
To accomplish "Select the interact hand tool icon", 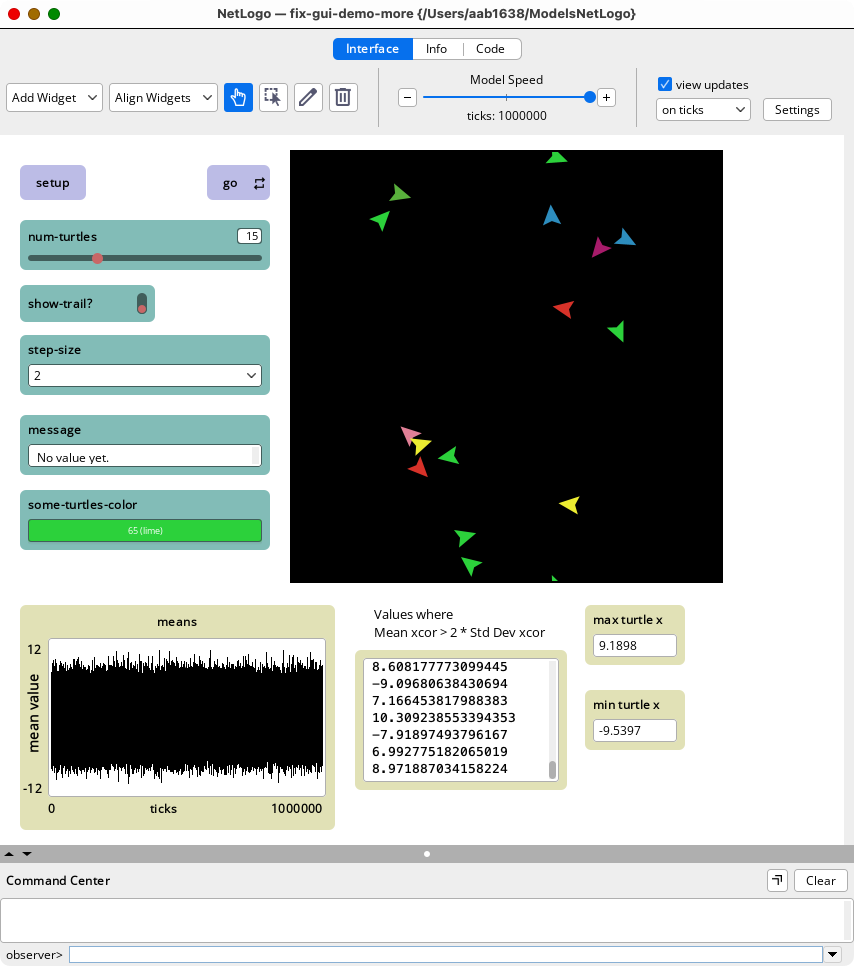I will tap(238, 97).
